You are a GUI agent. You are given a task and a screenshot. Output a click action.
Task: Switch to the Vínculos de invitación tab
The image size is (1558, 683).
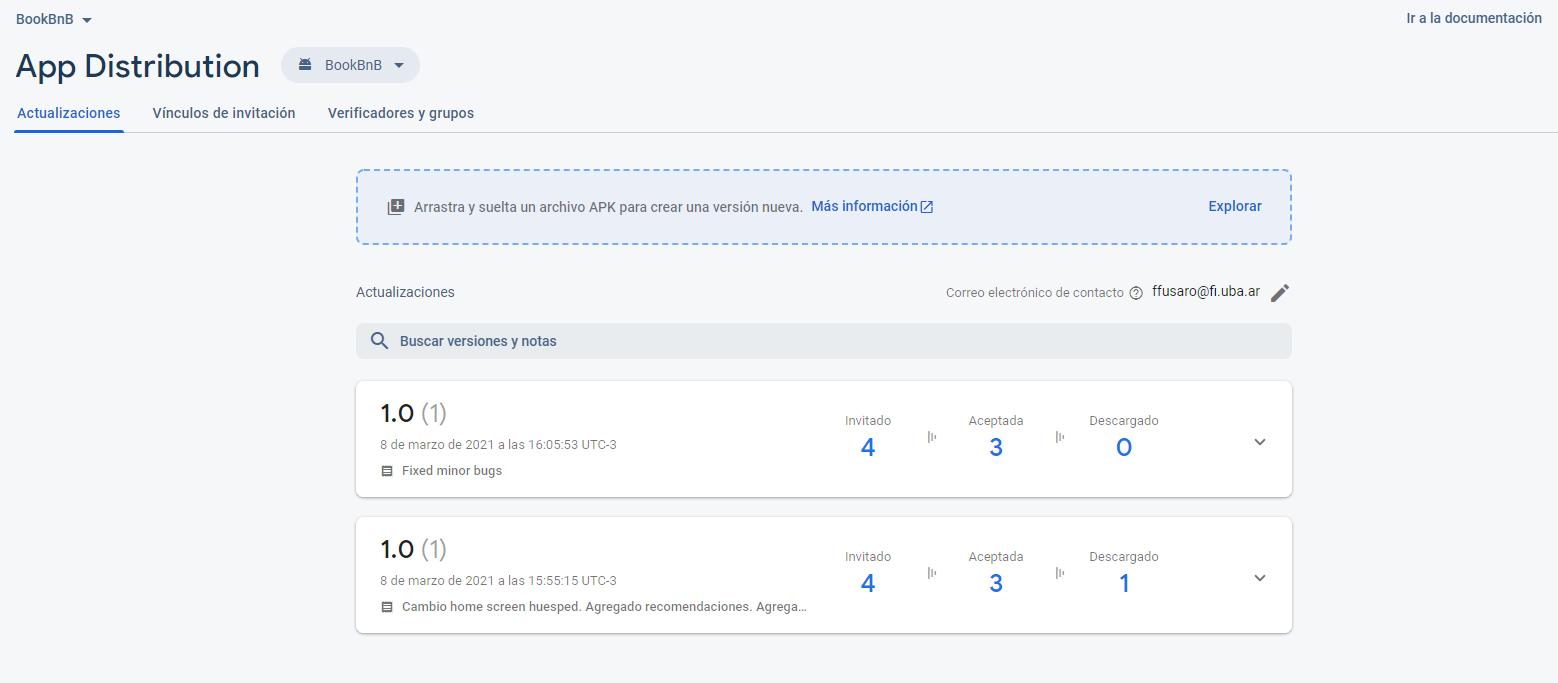[x=224, y=113]
